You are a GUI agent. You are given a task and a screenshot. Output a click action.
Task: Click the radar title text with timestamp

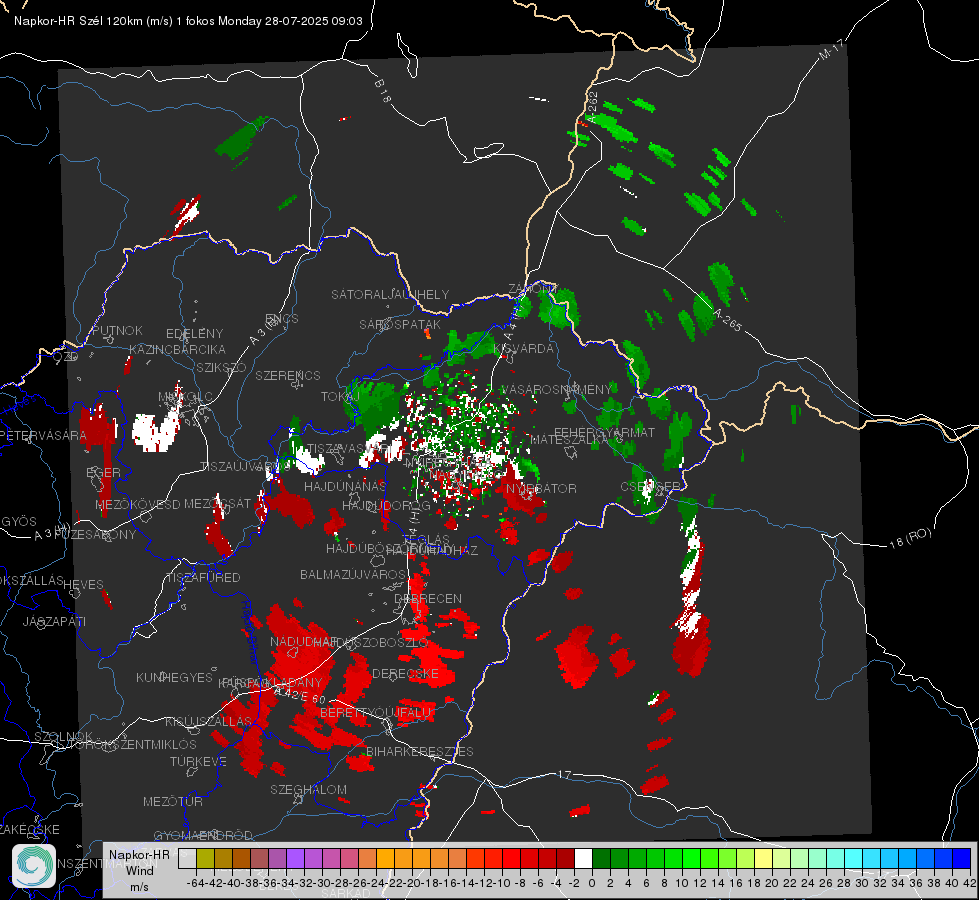tap(188, 21)
